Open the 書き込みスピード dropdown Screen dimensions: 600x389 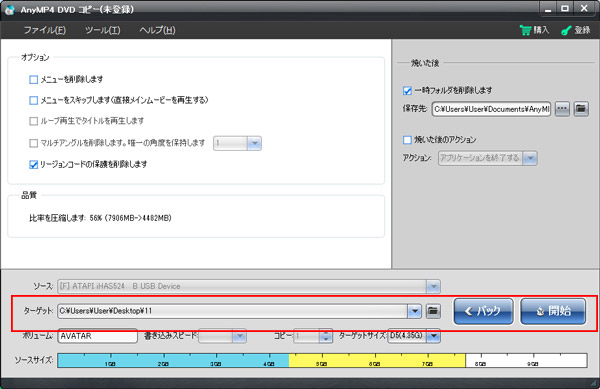click(x=240, y=336)
